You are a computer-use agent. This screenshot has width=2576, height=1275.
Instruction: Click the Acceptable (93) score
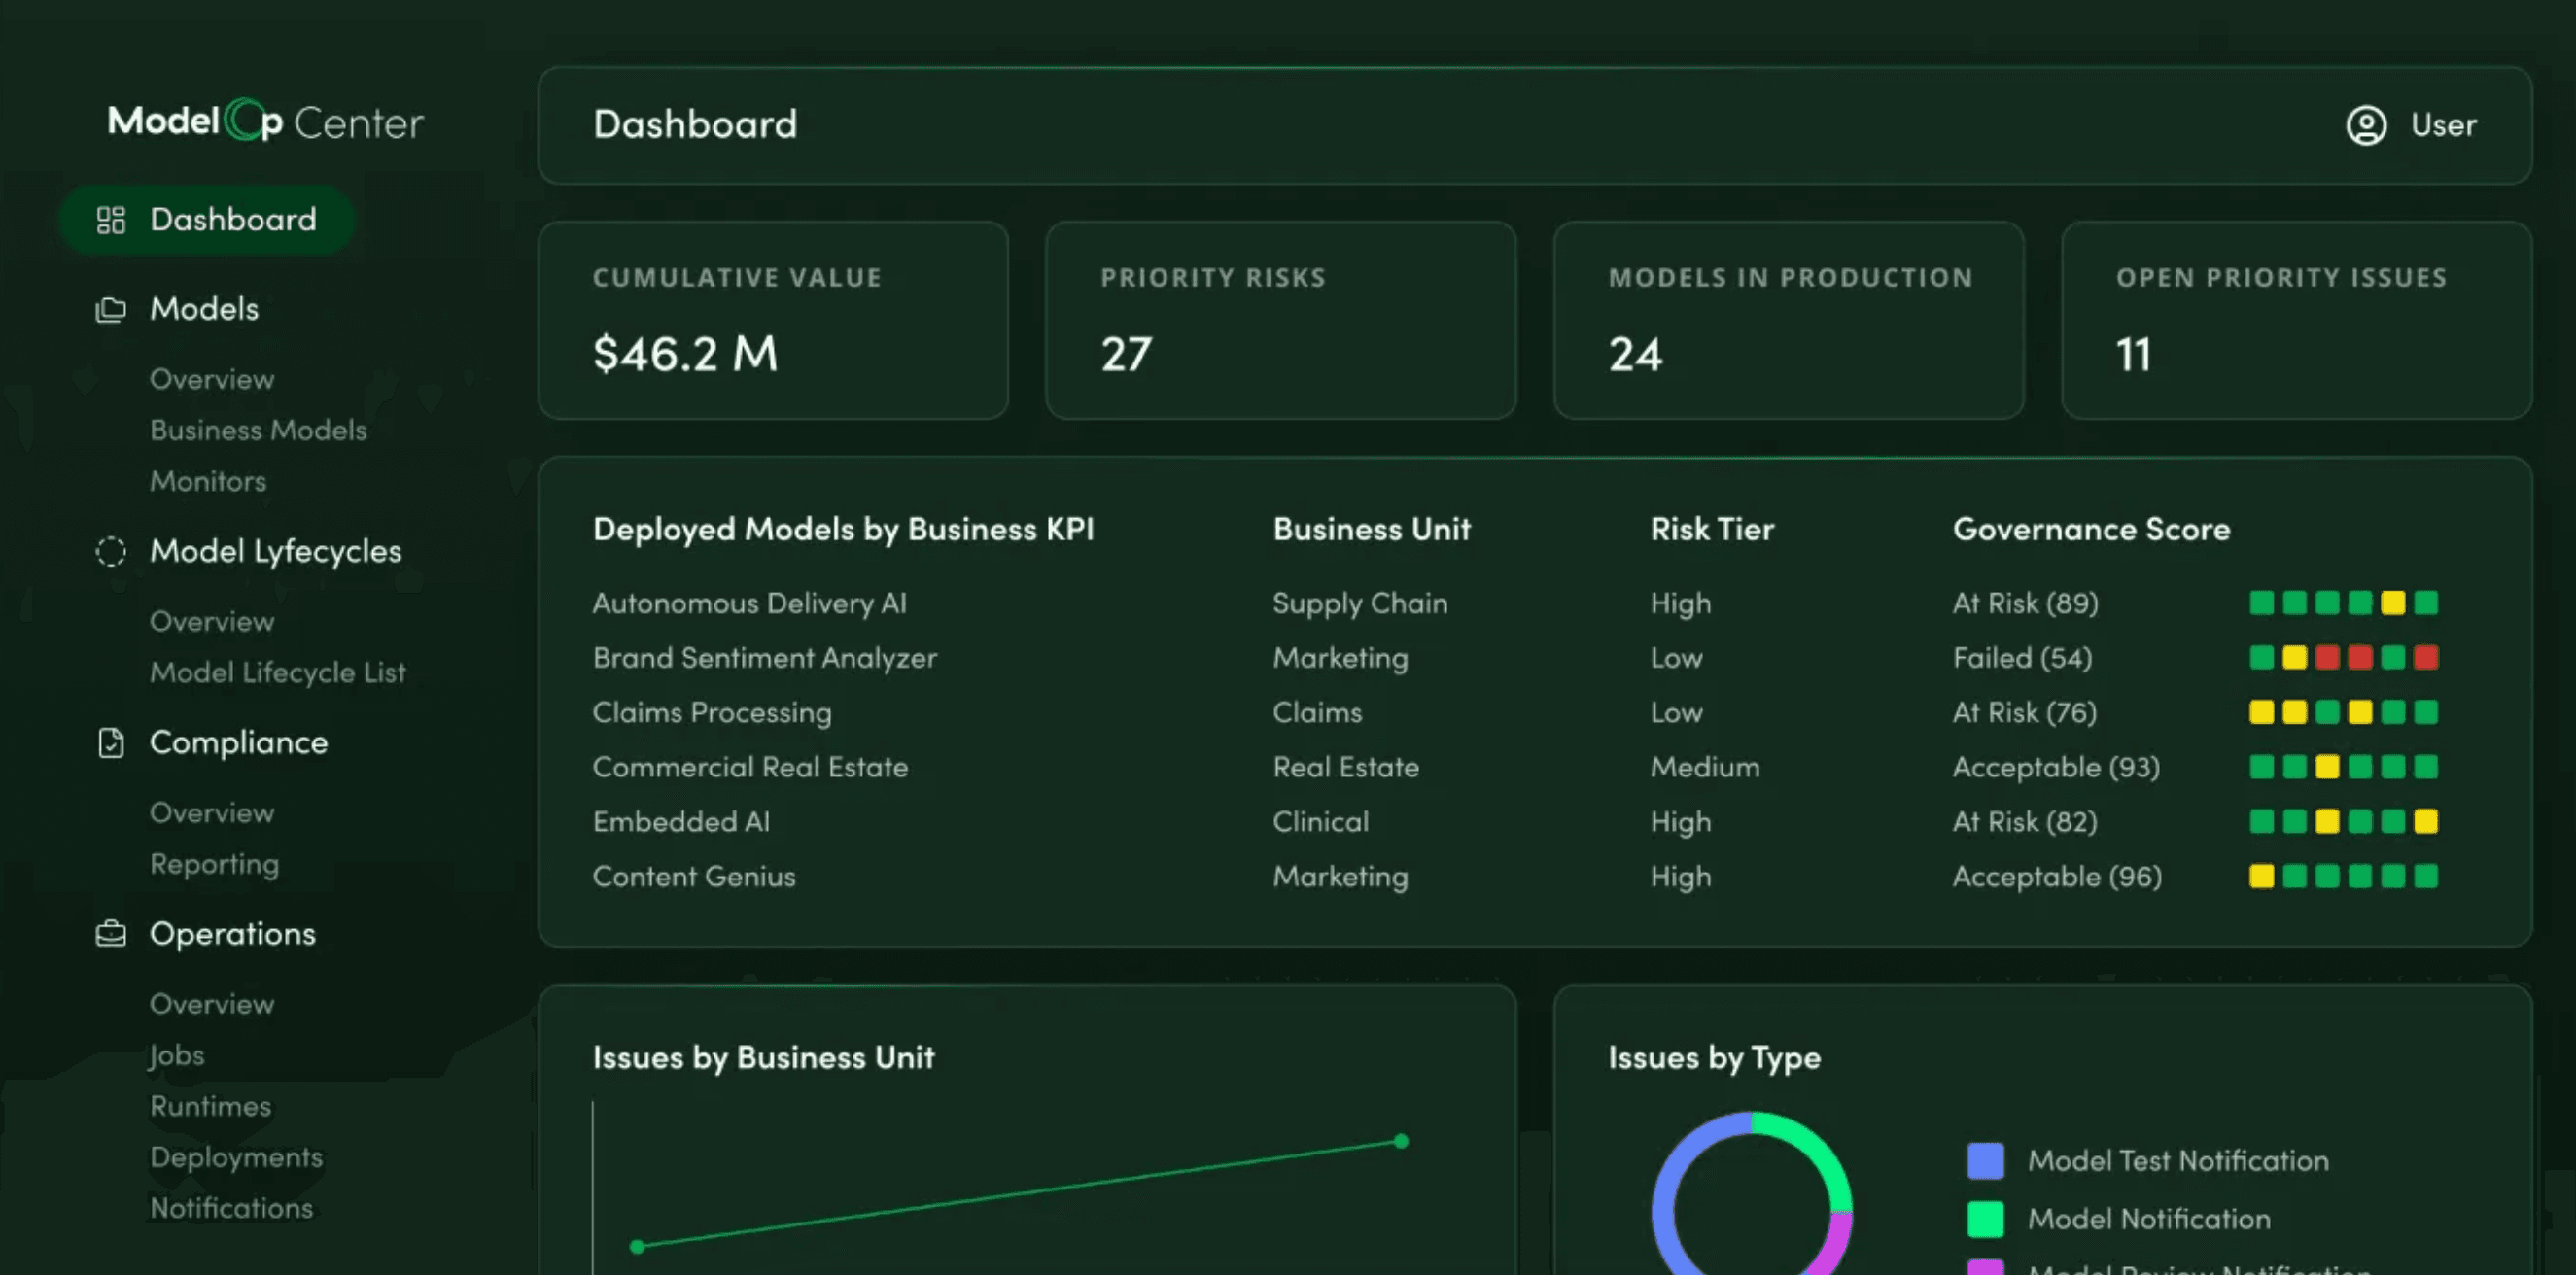2056,768
